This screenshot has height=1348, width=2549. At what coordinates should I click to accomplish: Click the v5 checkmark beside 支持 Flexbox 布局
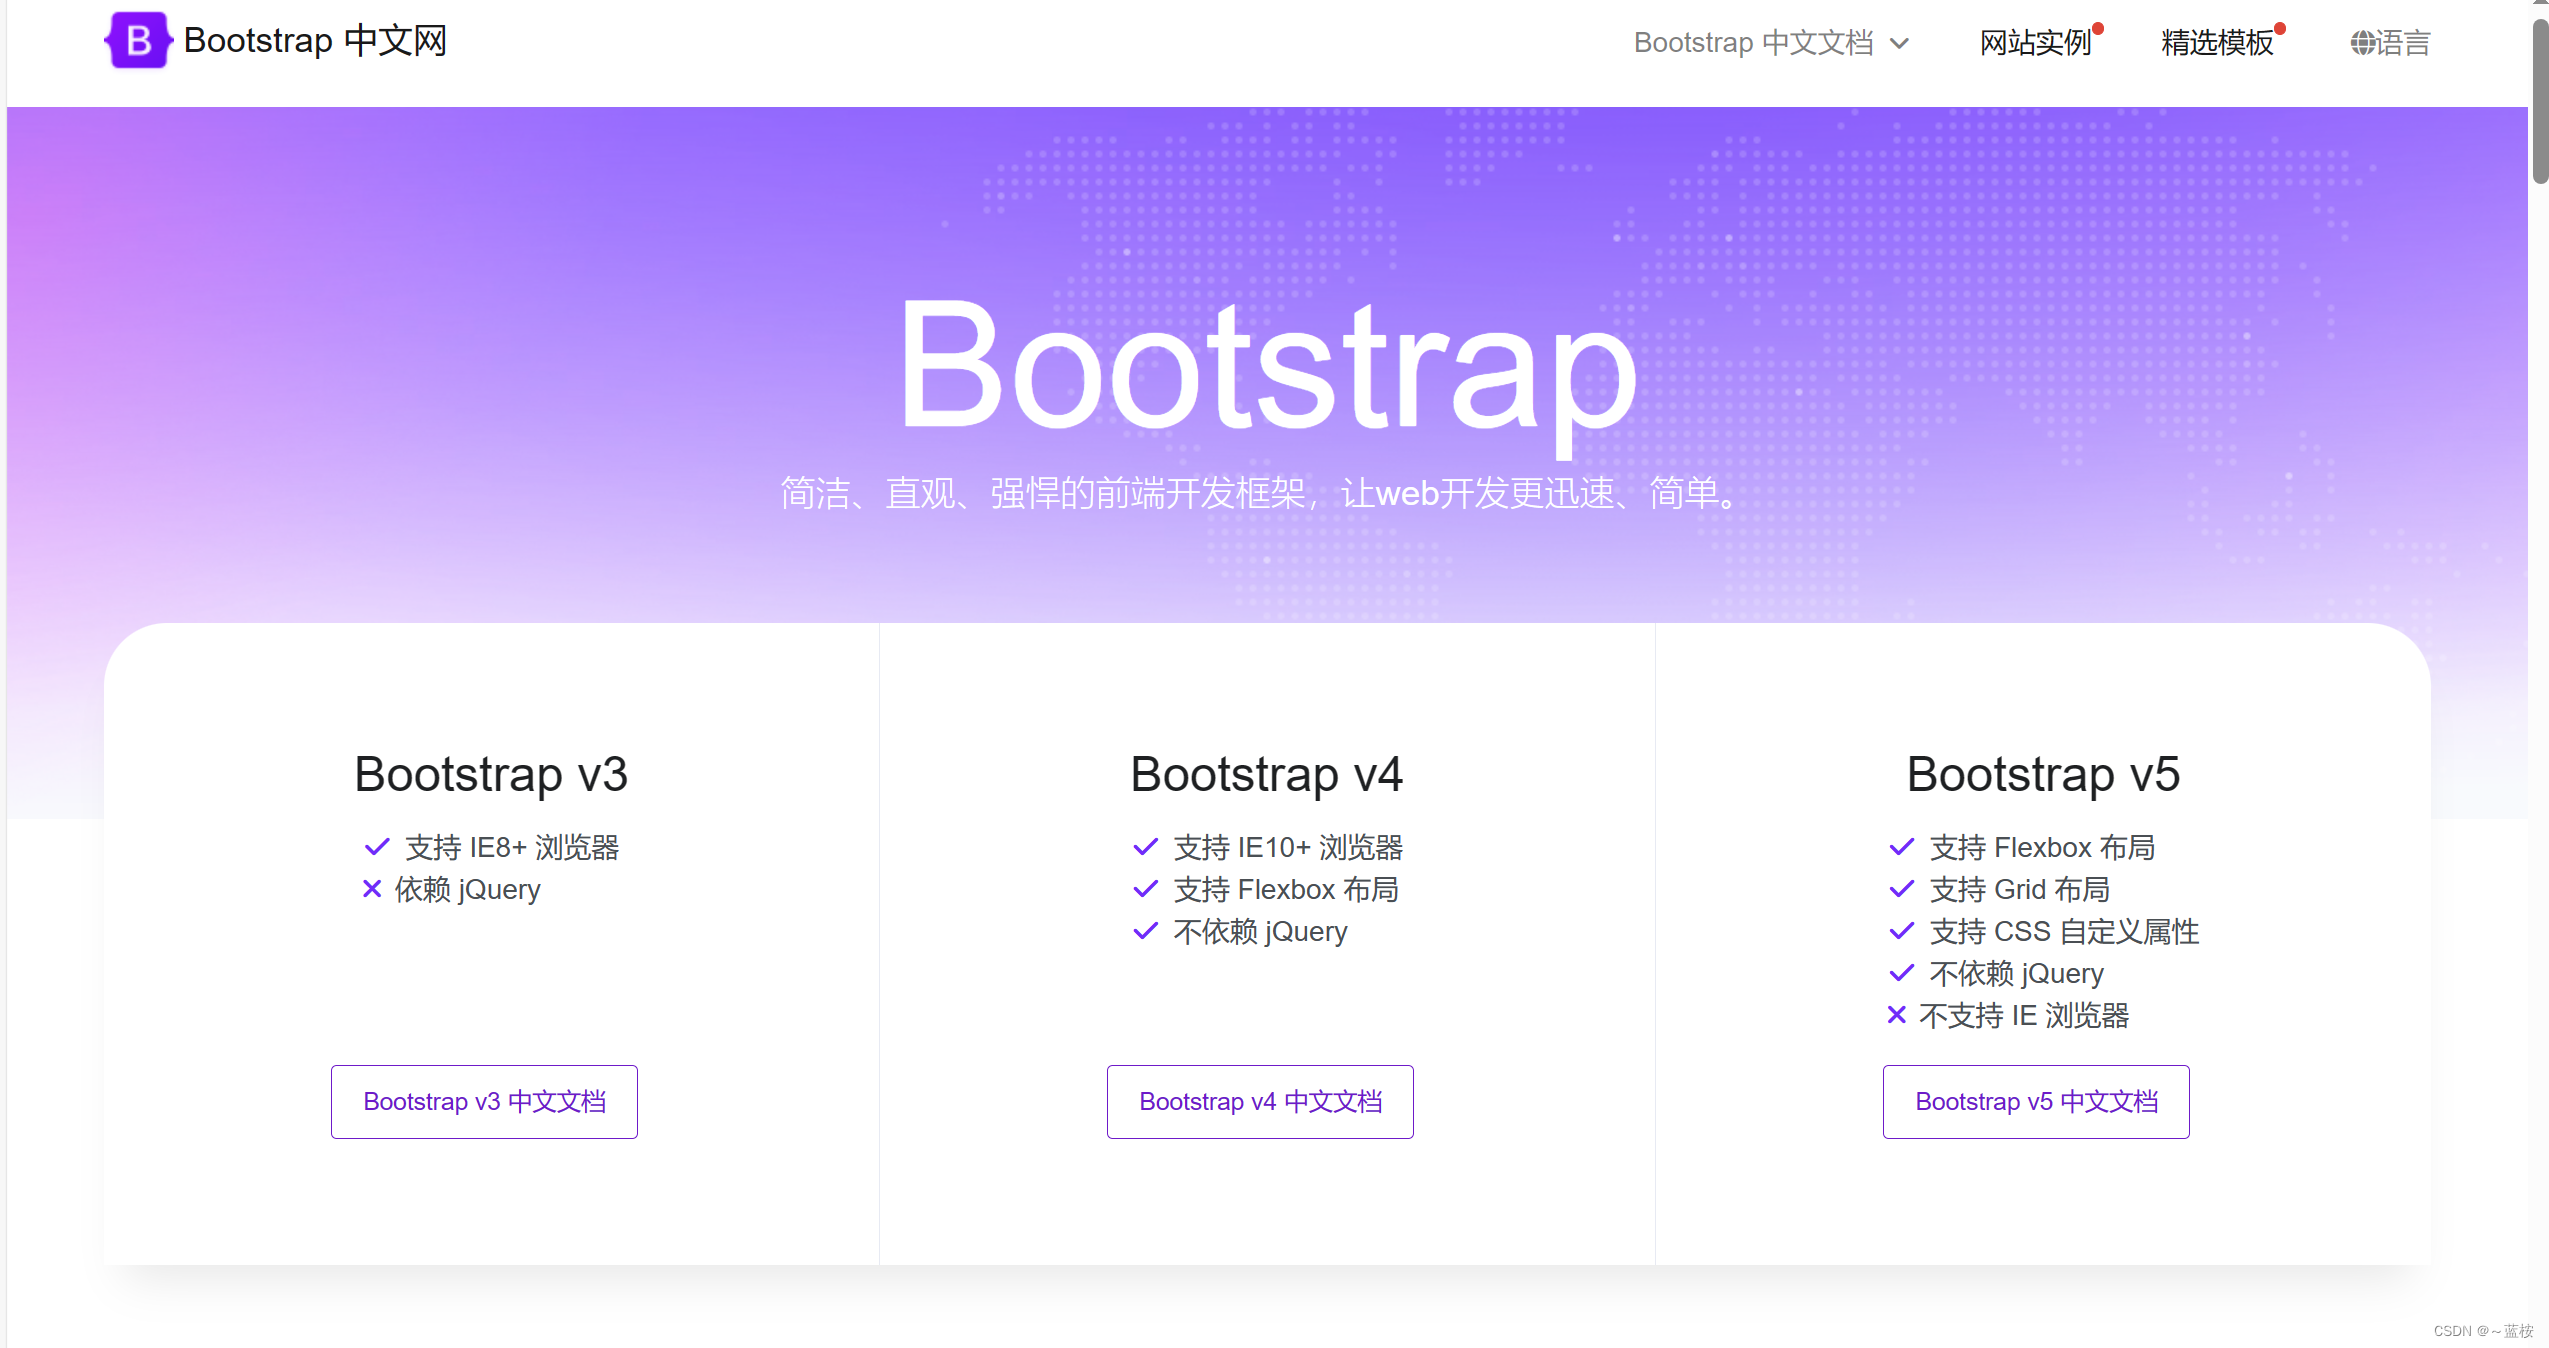pos(1901,847)
